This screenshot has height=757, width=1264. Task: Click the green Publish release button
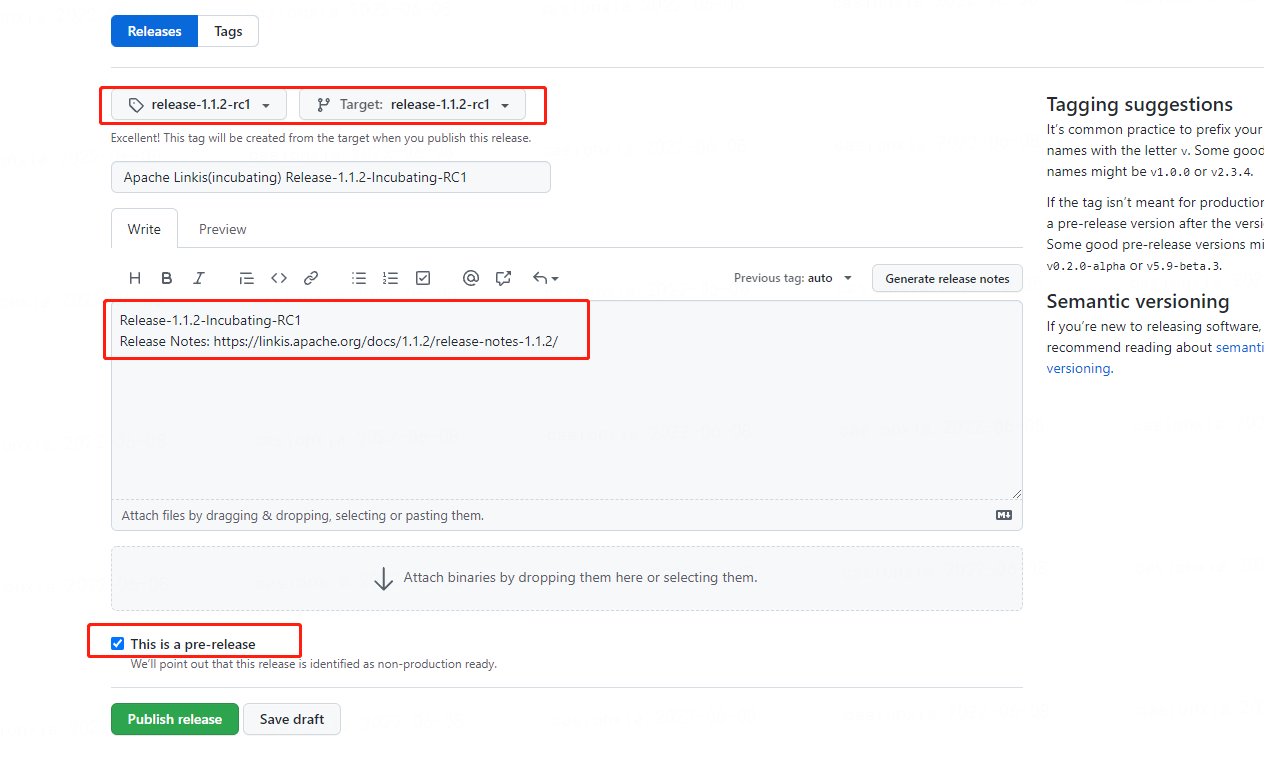pyautogui.click(x=175, y=719)
